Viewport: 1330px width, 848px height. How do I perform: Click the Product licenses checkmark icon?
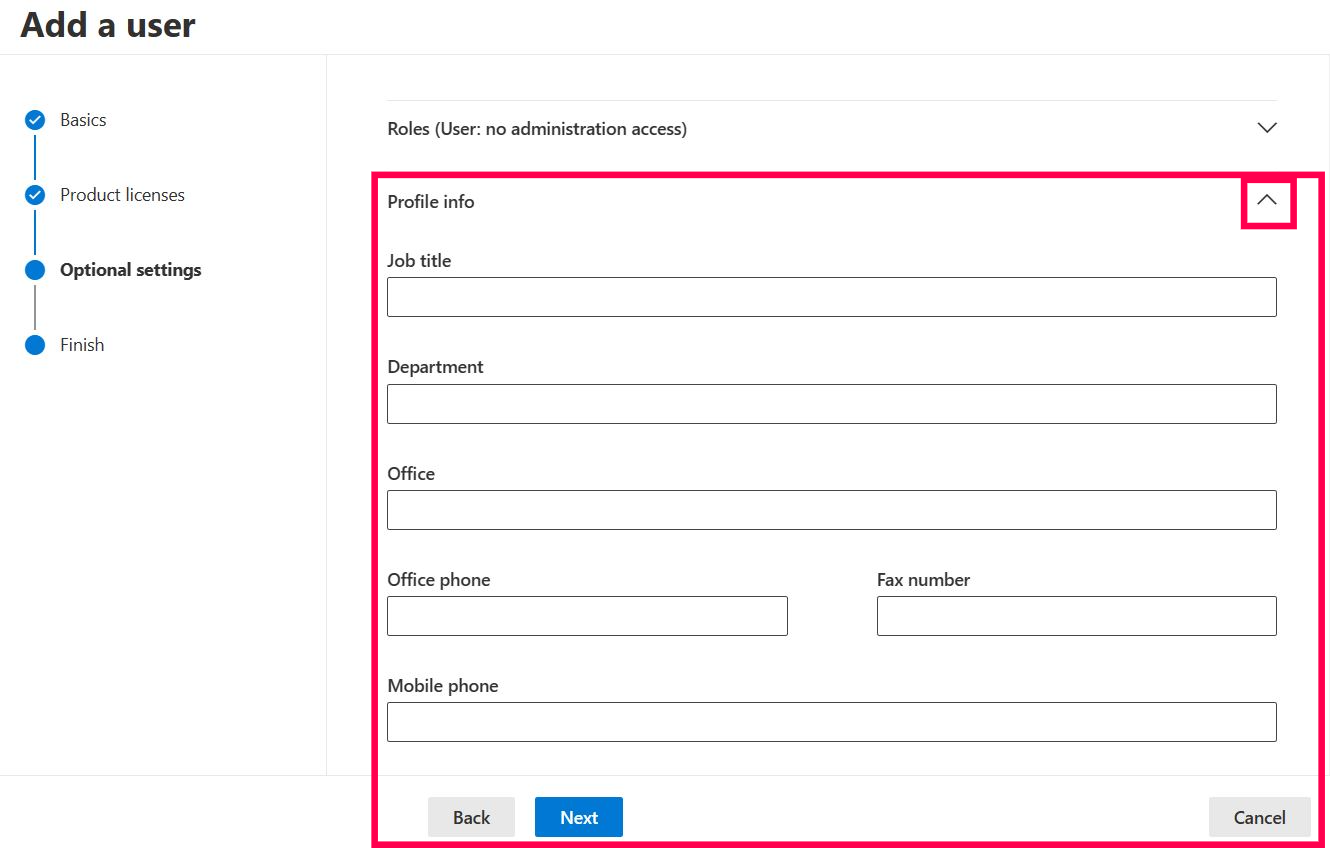35,195
